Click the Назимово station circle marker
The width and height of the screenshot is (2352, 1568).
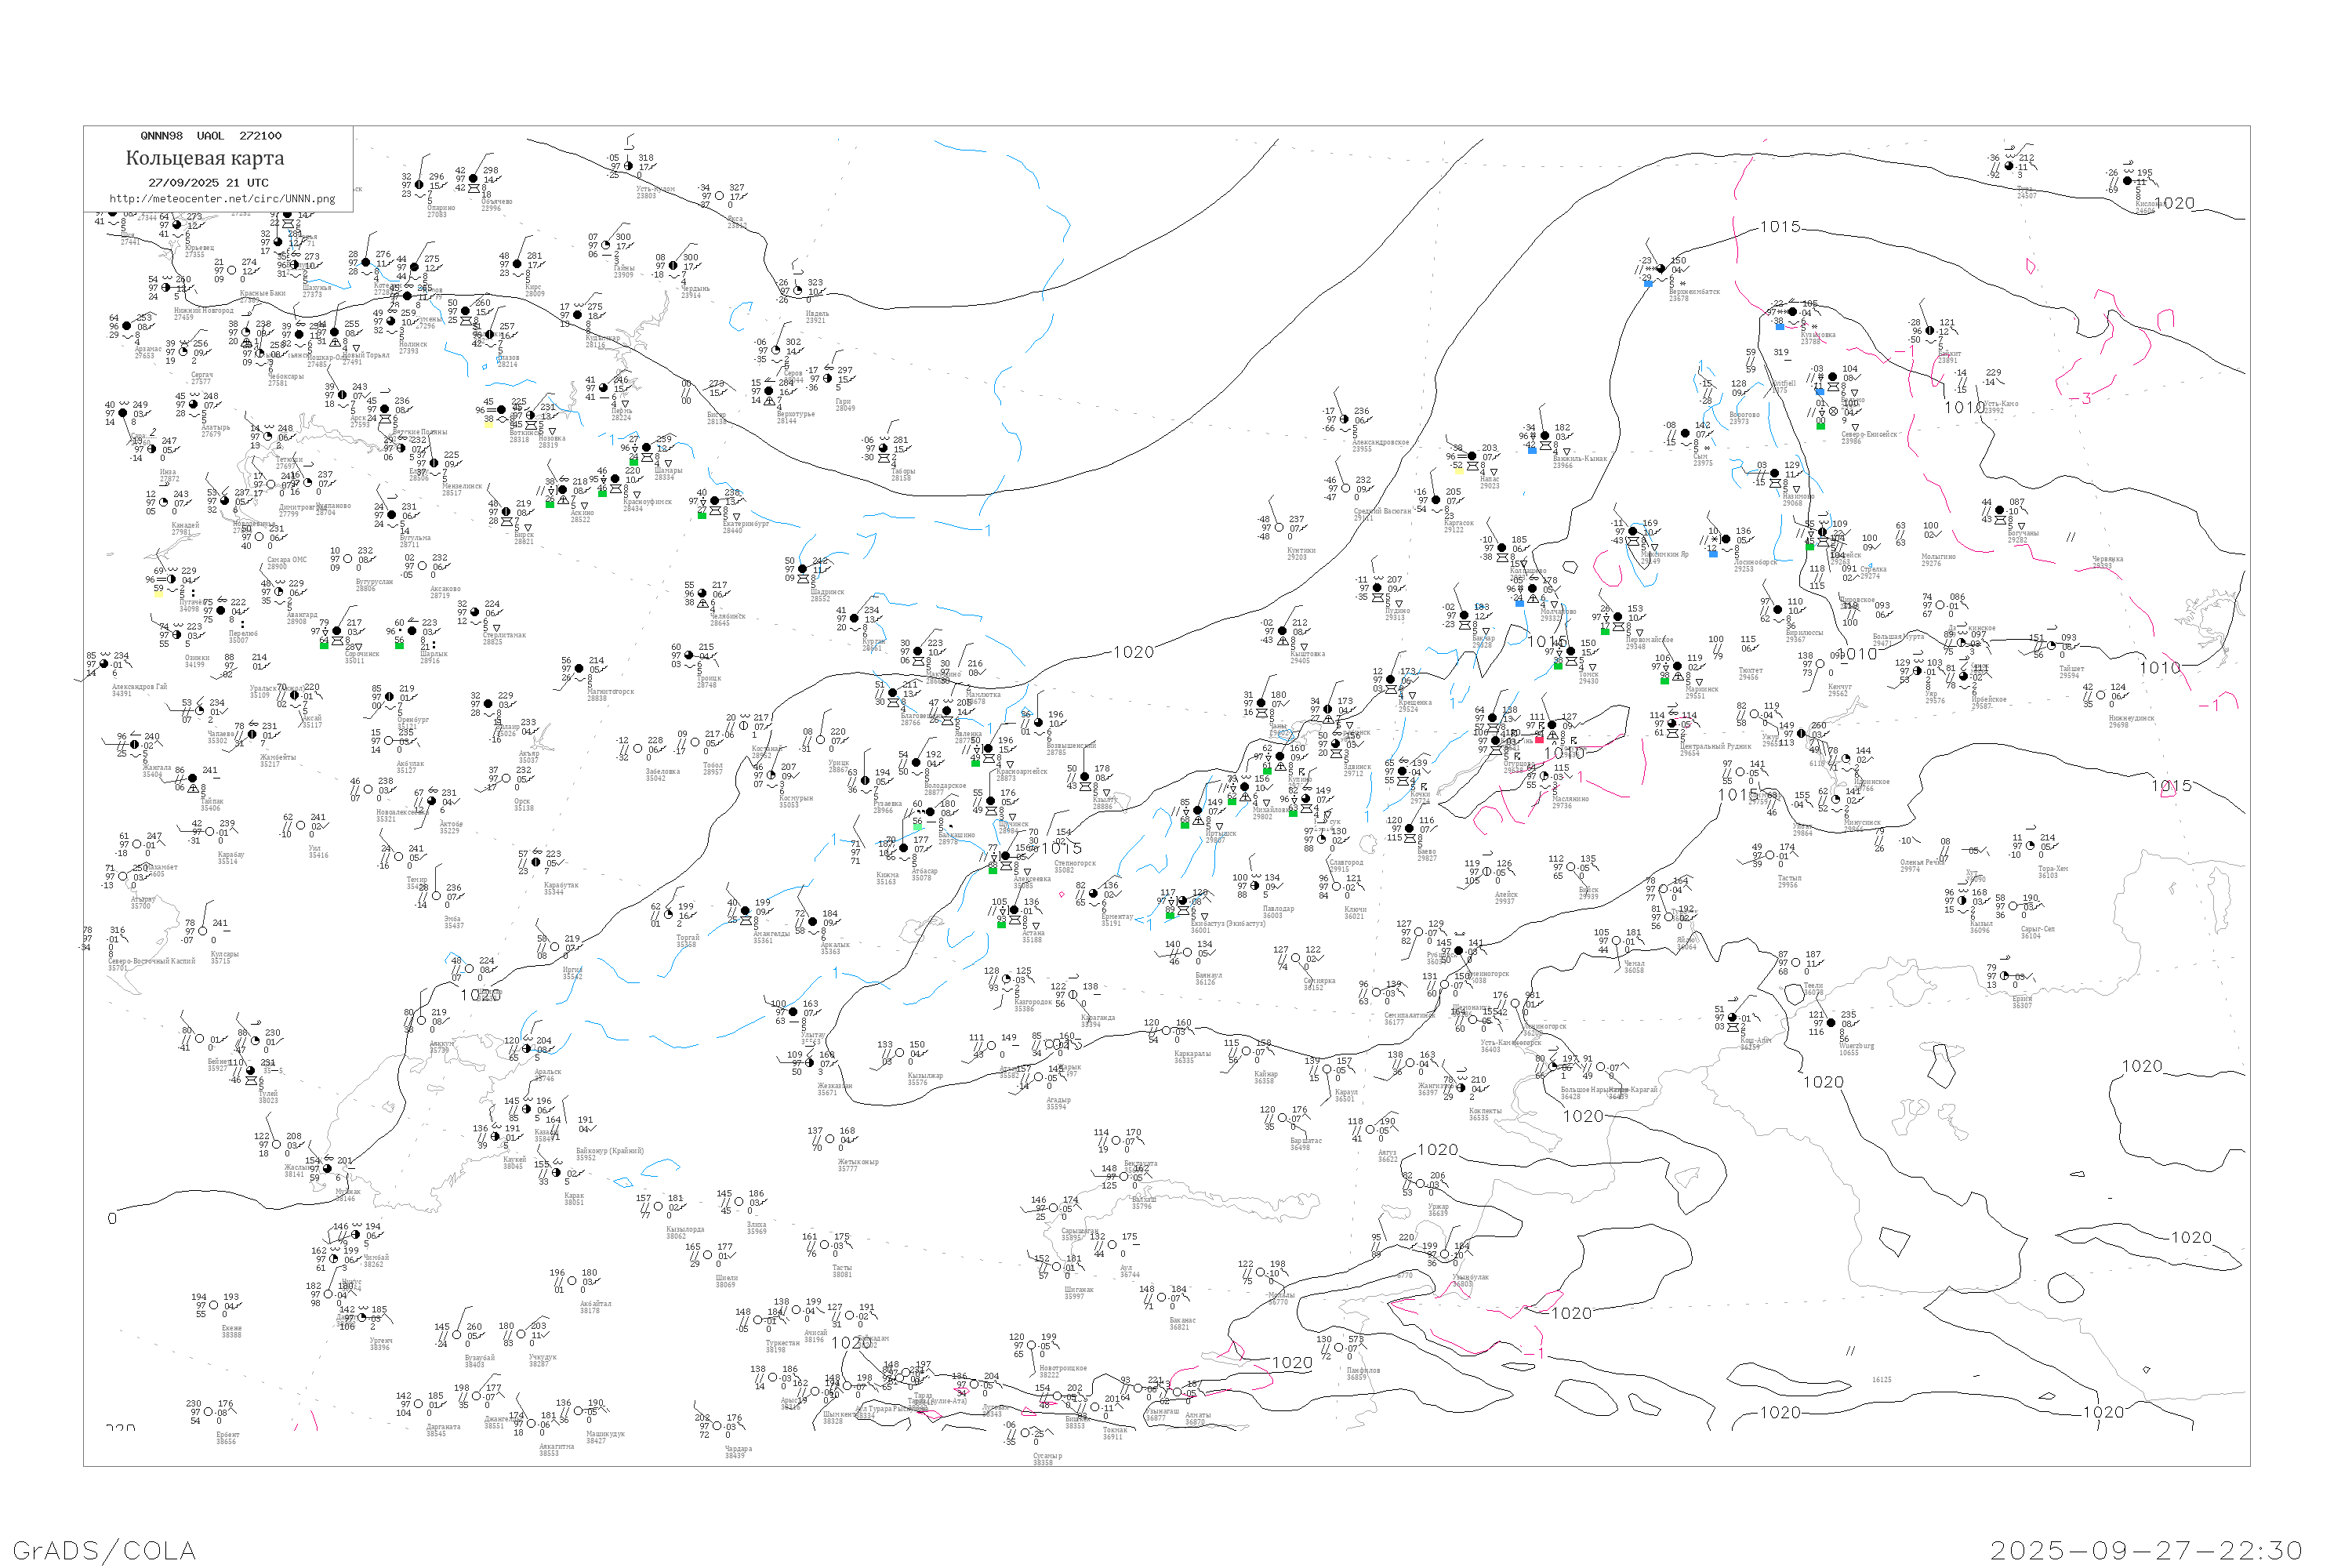click(1775, 473)
